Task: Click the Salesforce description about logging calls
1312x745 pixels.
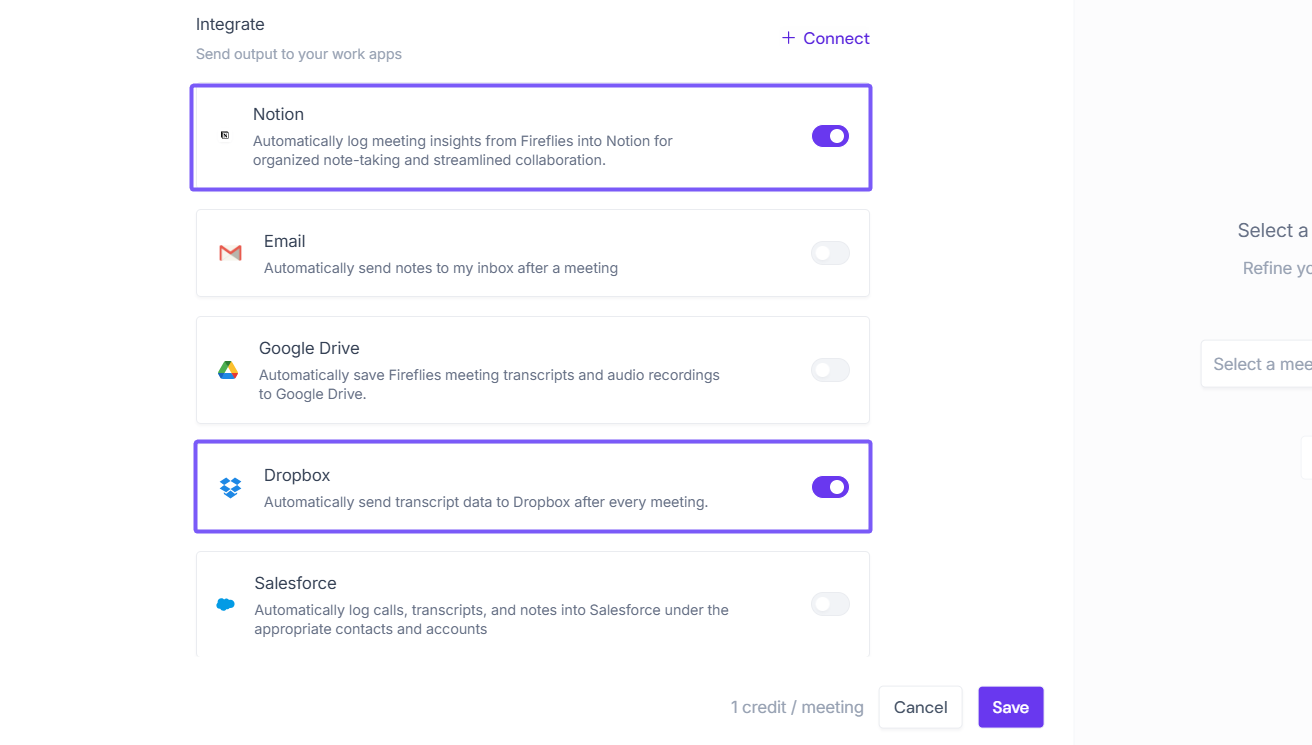Action: [492, 619]
